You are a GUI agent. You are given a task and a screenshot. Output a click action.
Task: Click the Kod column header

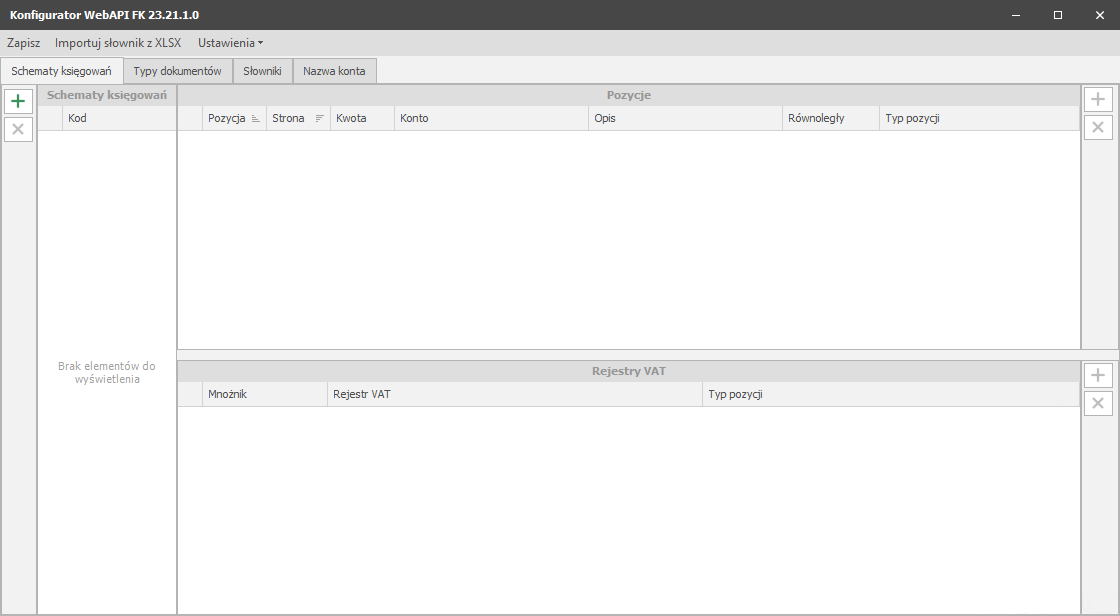pyautogui.click(x=118, y=118)
